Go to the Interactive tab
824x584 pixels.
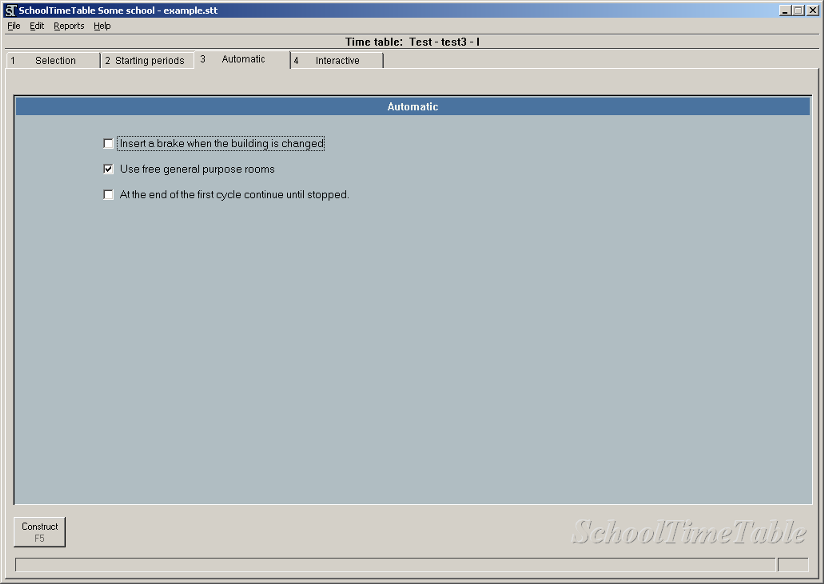(337, 60)
